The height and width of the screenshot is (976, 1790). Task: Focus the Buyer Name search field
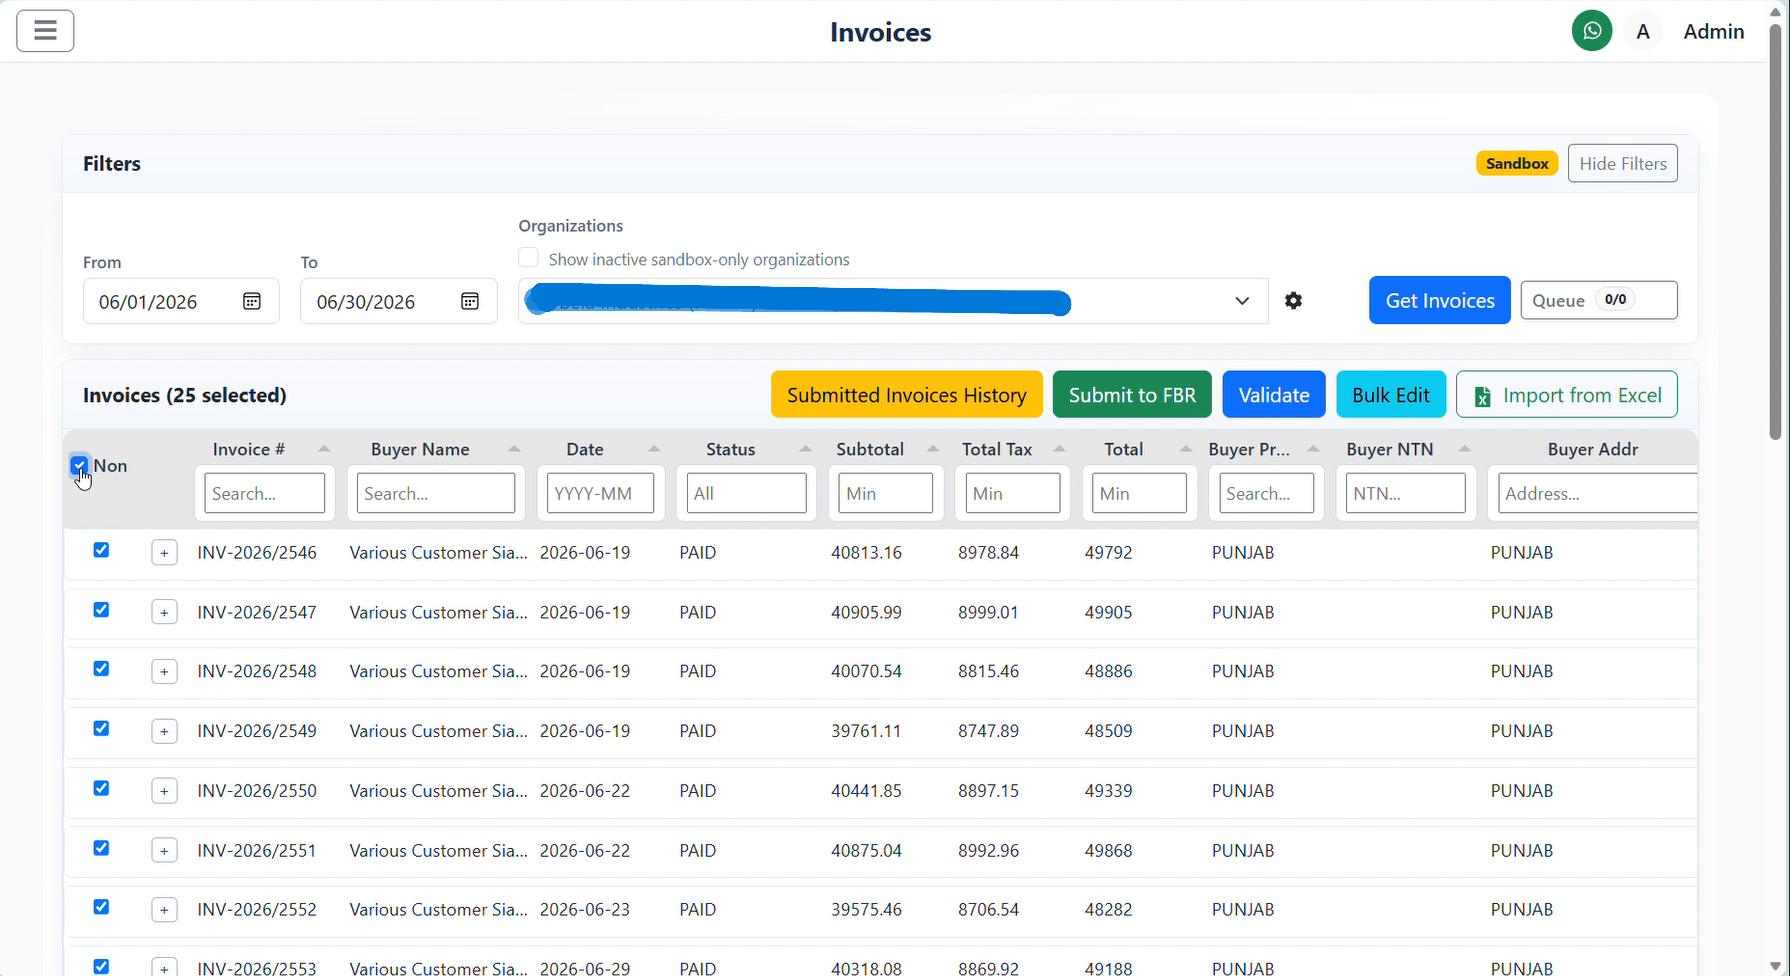coord(436,493)
